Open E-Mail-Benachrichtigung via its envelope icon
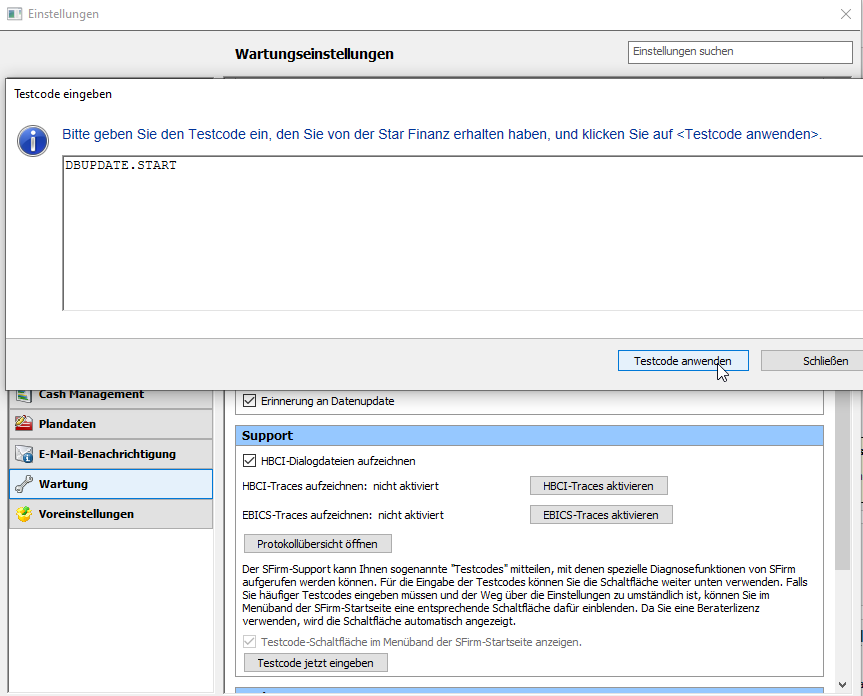This screenshot has height=696, width=863. click(x=24, y=454)
